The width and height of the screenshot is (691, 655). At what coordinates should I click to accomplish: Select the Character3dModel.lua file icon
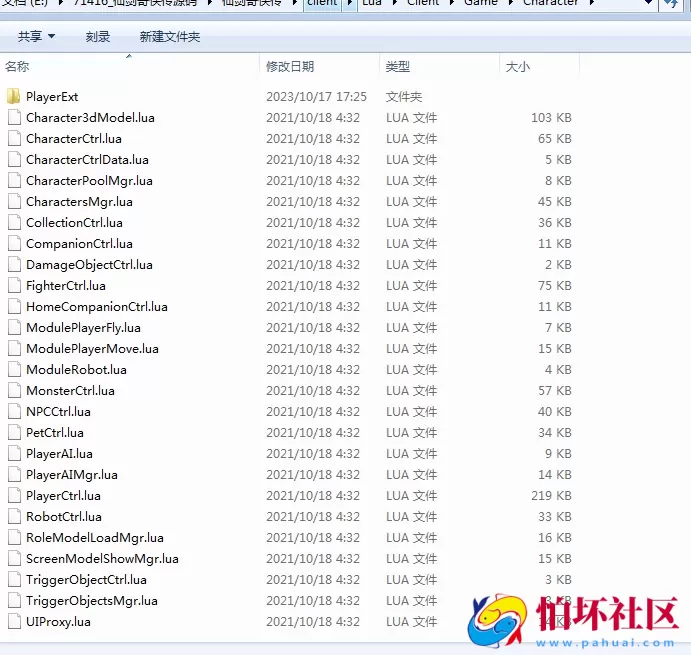click(x=14, y=118)
